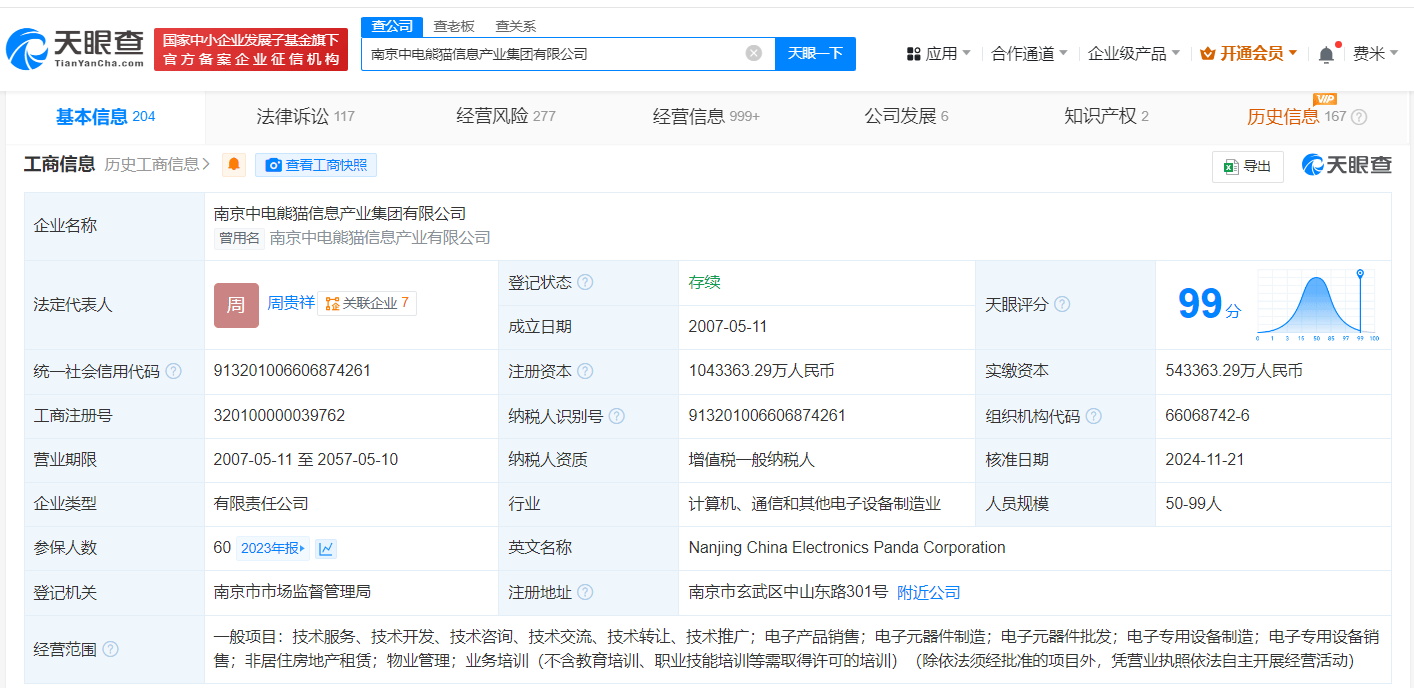Click the camera icon in 查看工商快照
The height and width of the screenshot is (688, 1414).
pyautogui.click(x=272, y=165)
